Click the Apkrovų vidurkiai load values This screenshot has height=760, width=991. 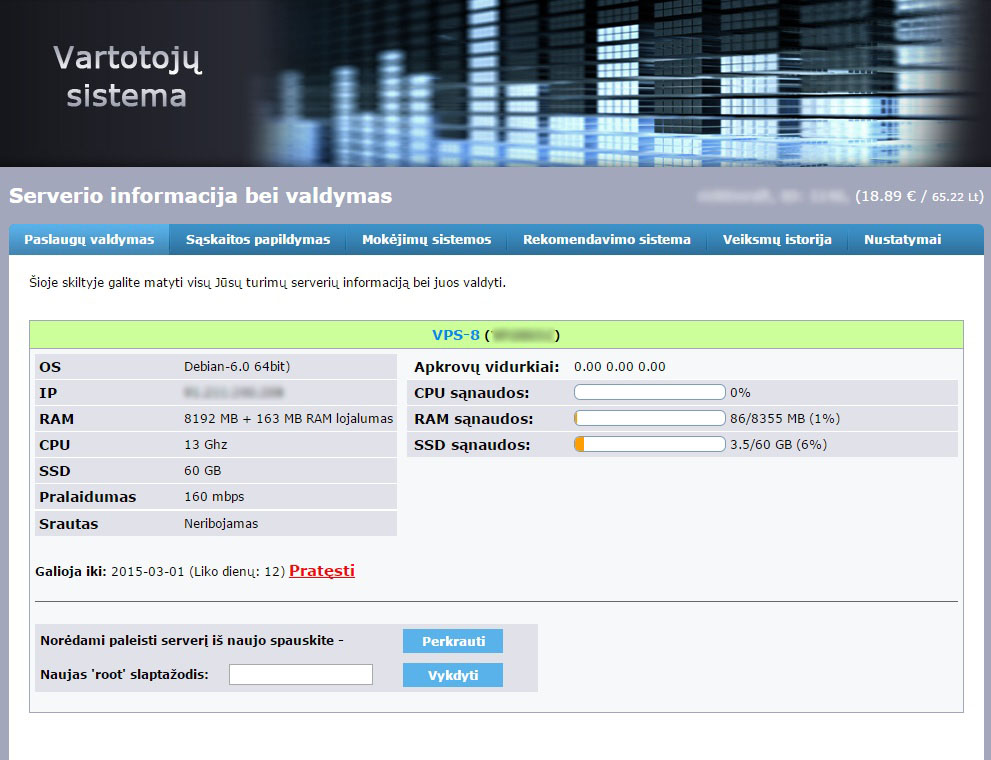pyautogui.click(x=619, y=366)
